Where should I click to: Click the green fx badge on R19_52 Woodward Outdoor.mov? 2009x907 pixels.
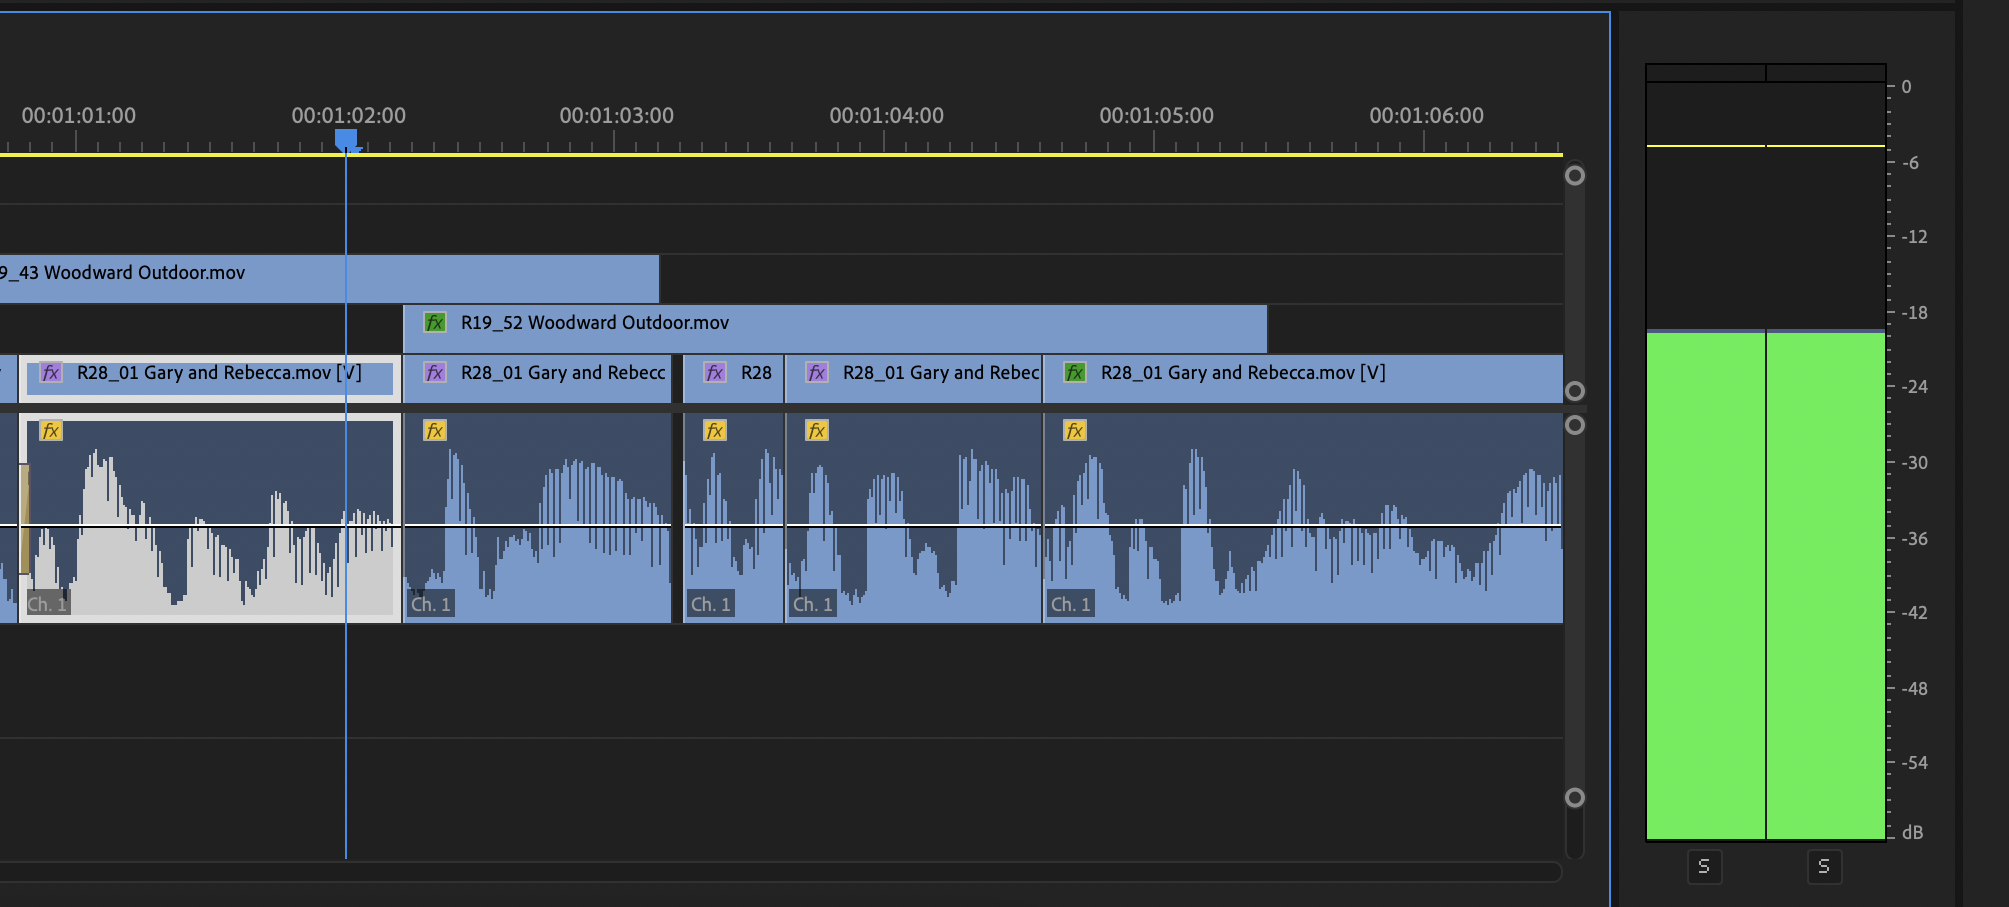pyautogui.click(x=435, y=323)
